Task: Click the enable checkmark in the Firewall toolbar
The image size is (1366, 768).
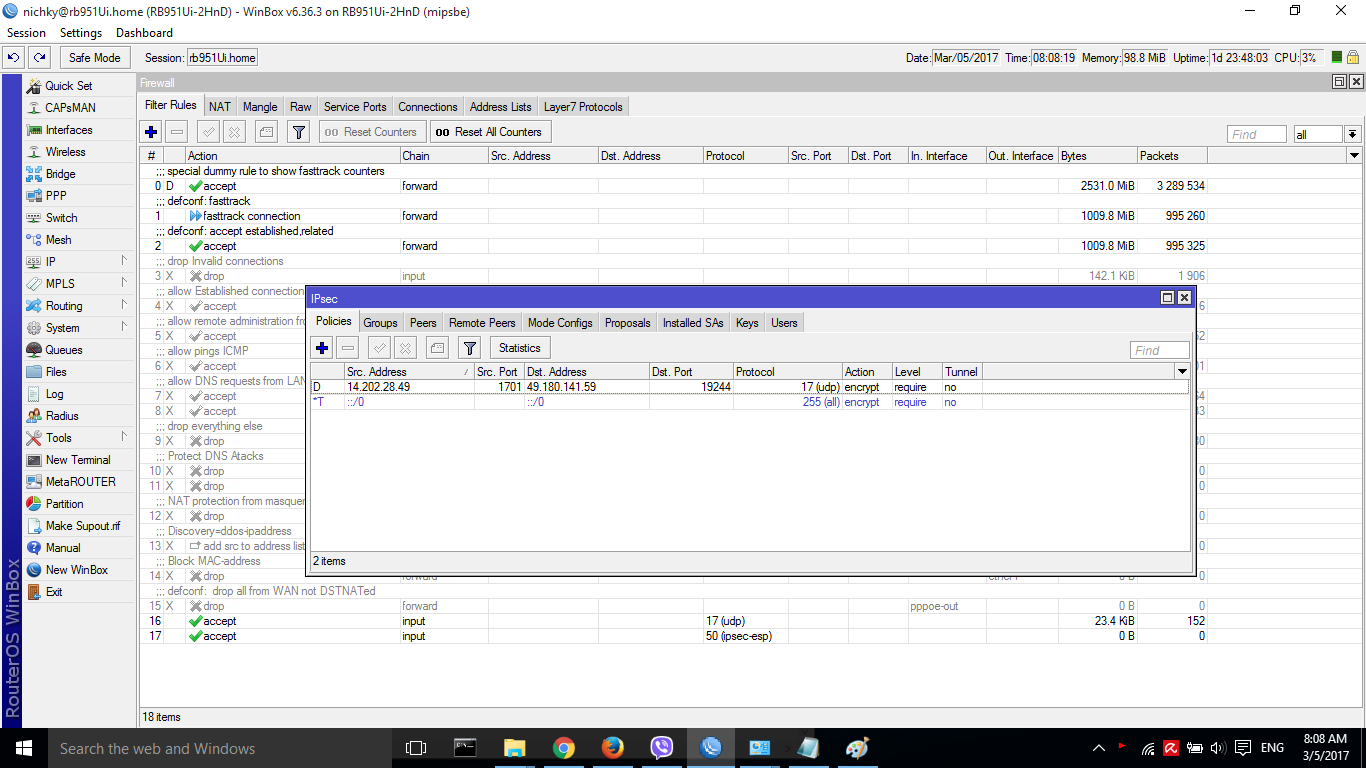Action: (209, 132)
